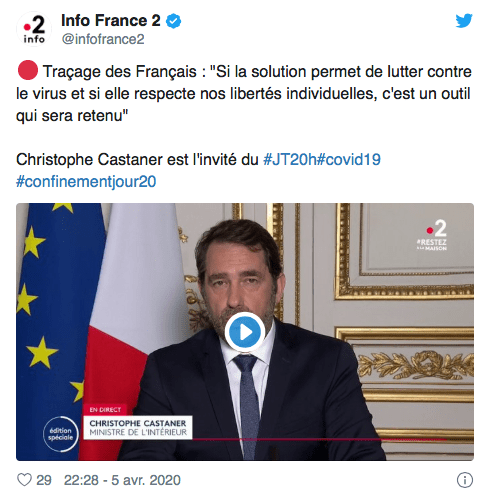The height and width of the screenshot is (496, 491).
Task: Open tweet info circle icon
Action: tap(465, 480)
